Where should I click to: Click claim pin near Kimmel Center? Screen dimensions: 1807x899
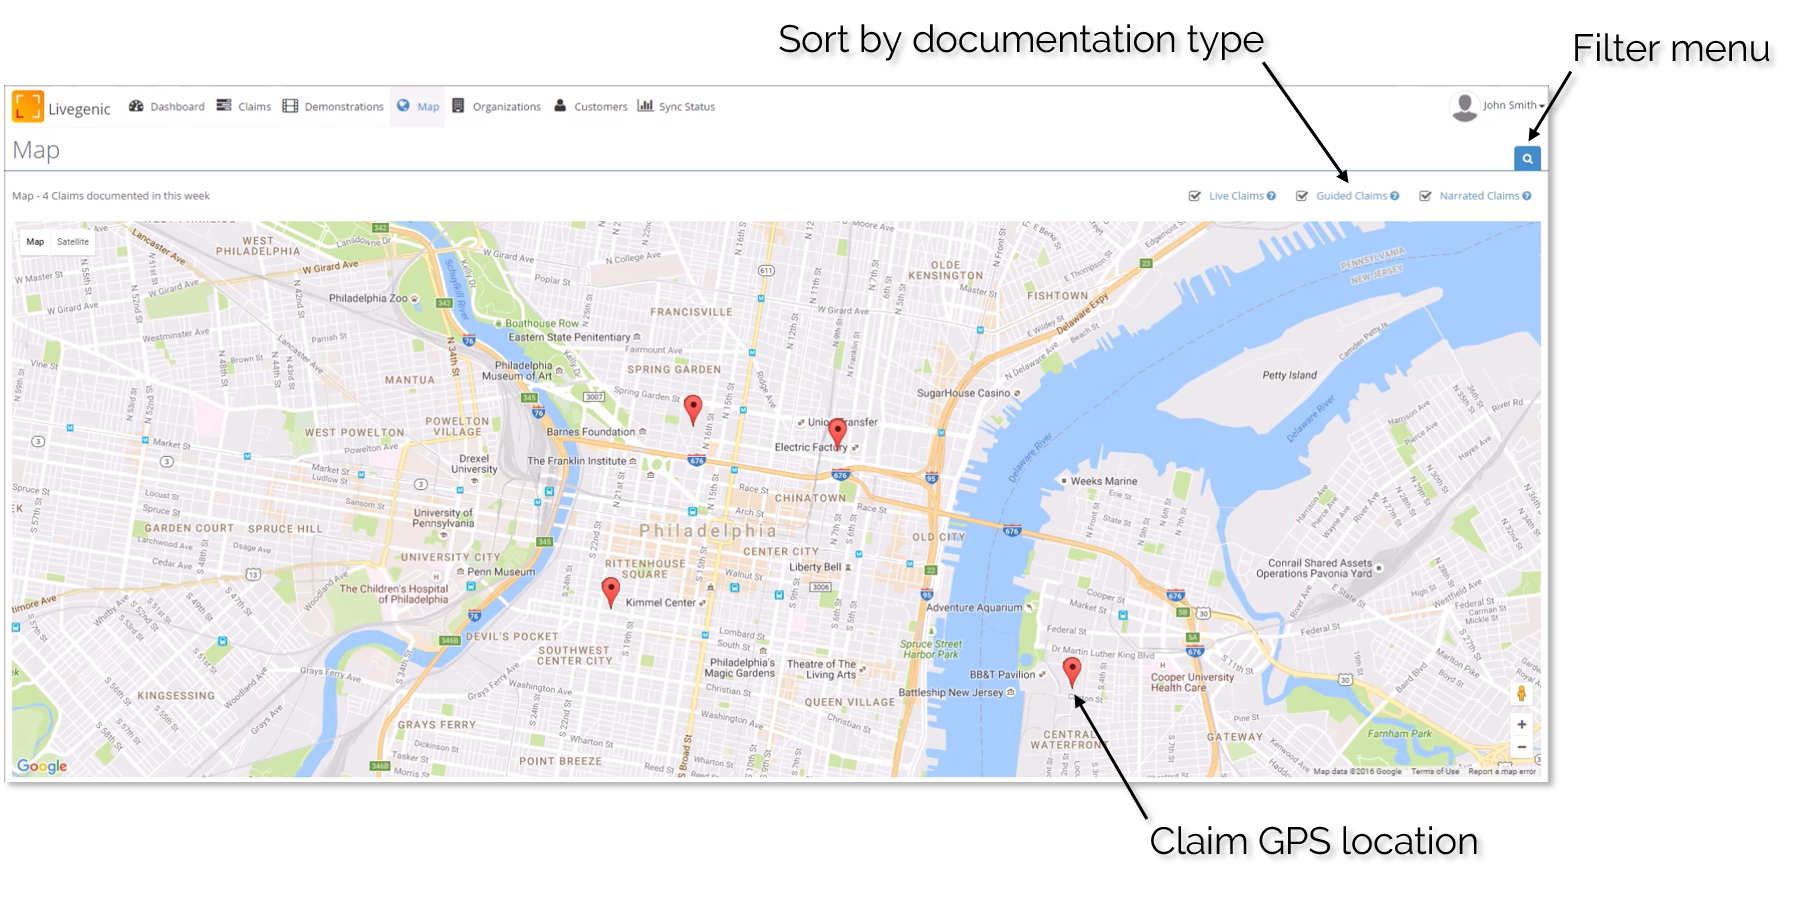(611, 592)
